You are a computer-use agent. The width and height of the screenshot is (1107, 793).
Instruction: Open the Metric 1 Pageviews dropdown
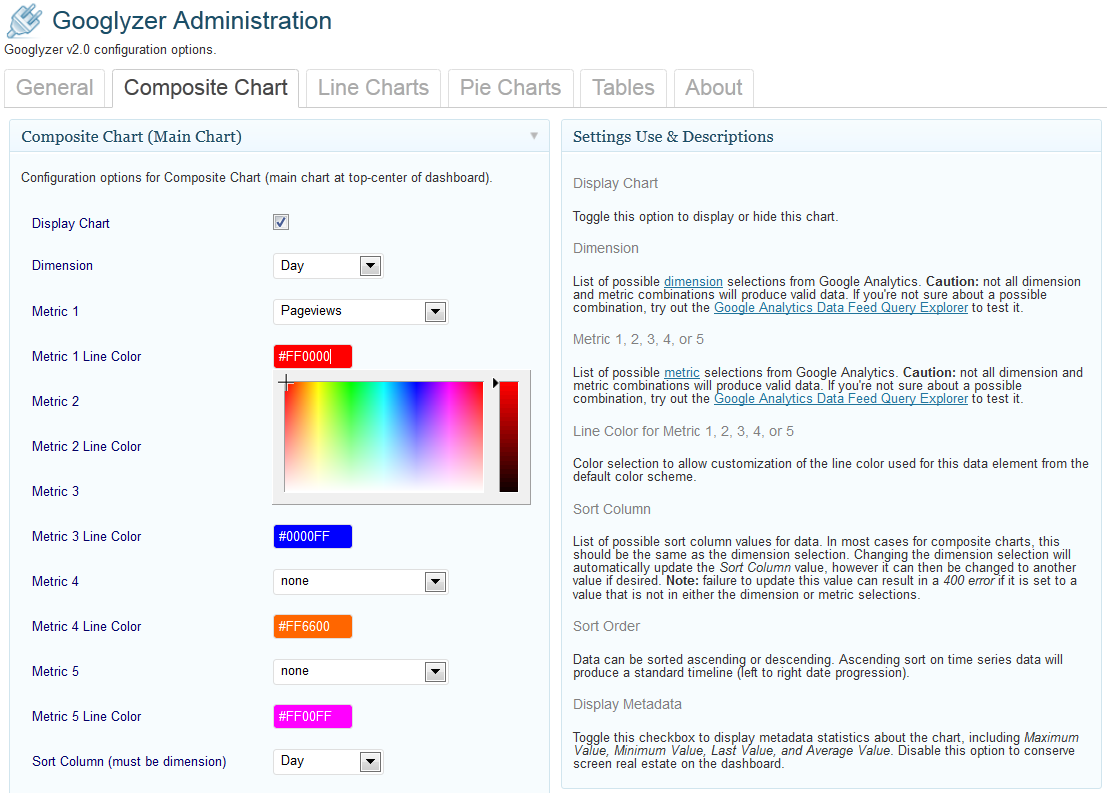pos(360,311)
